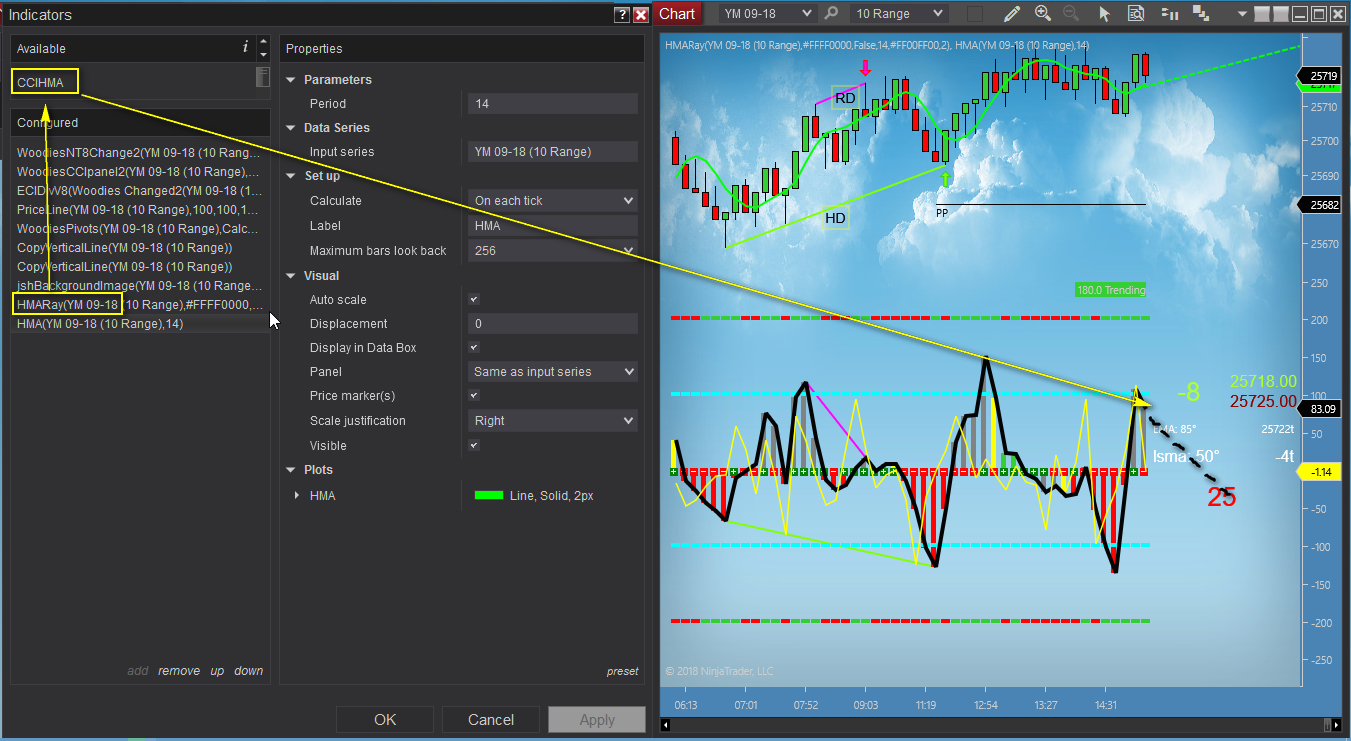Viewport: 1351px width, 741px height.
Task: Select the HMARay configured indicator
Action: pyautogui.click(x=139, y=305)
